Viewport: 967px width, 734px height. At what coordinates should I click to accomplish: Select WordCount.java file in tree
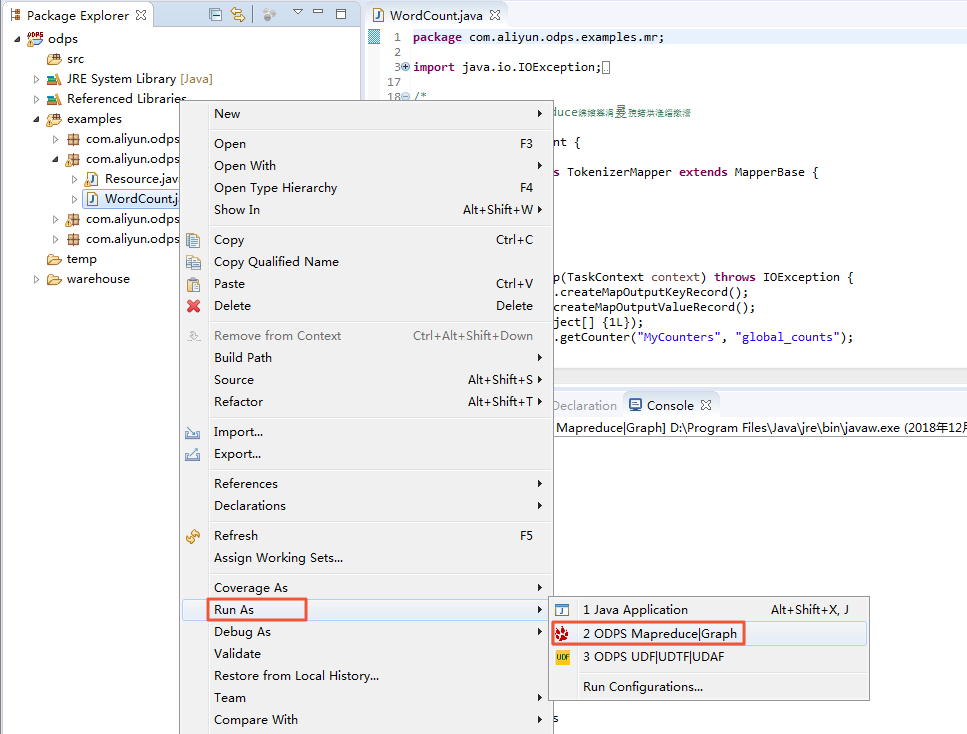[131, 199]
